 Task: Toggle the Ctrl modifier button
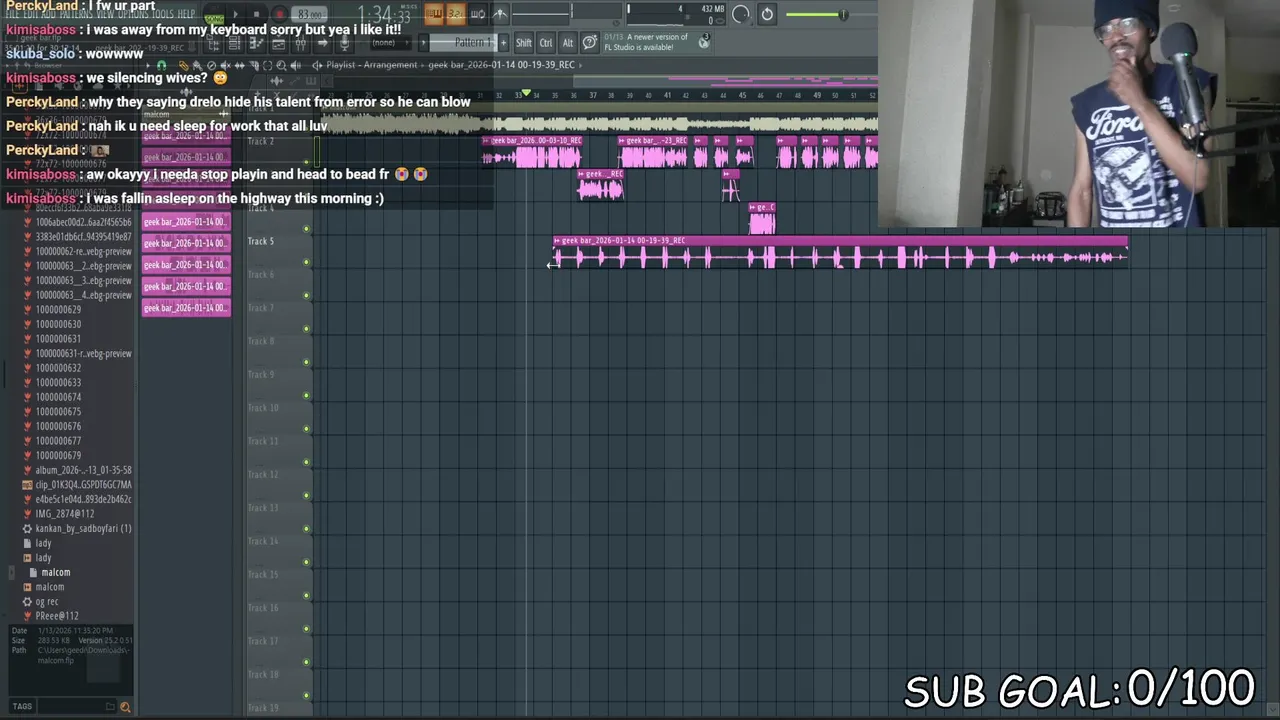click(545, 42)
